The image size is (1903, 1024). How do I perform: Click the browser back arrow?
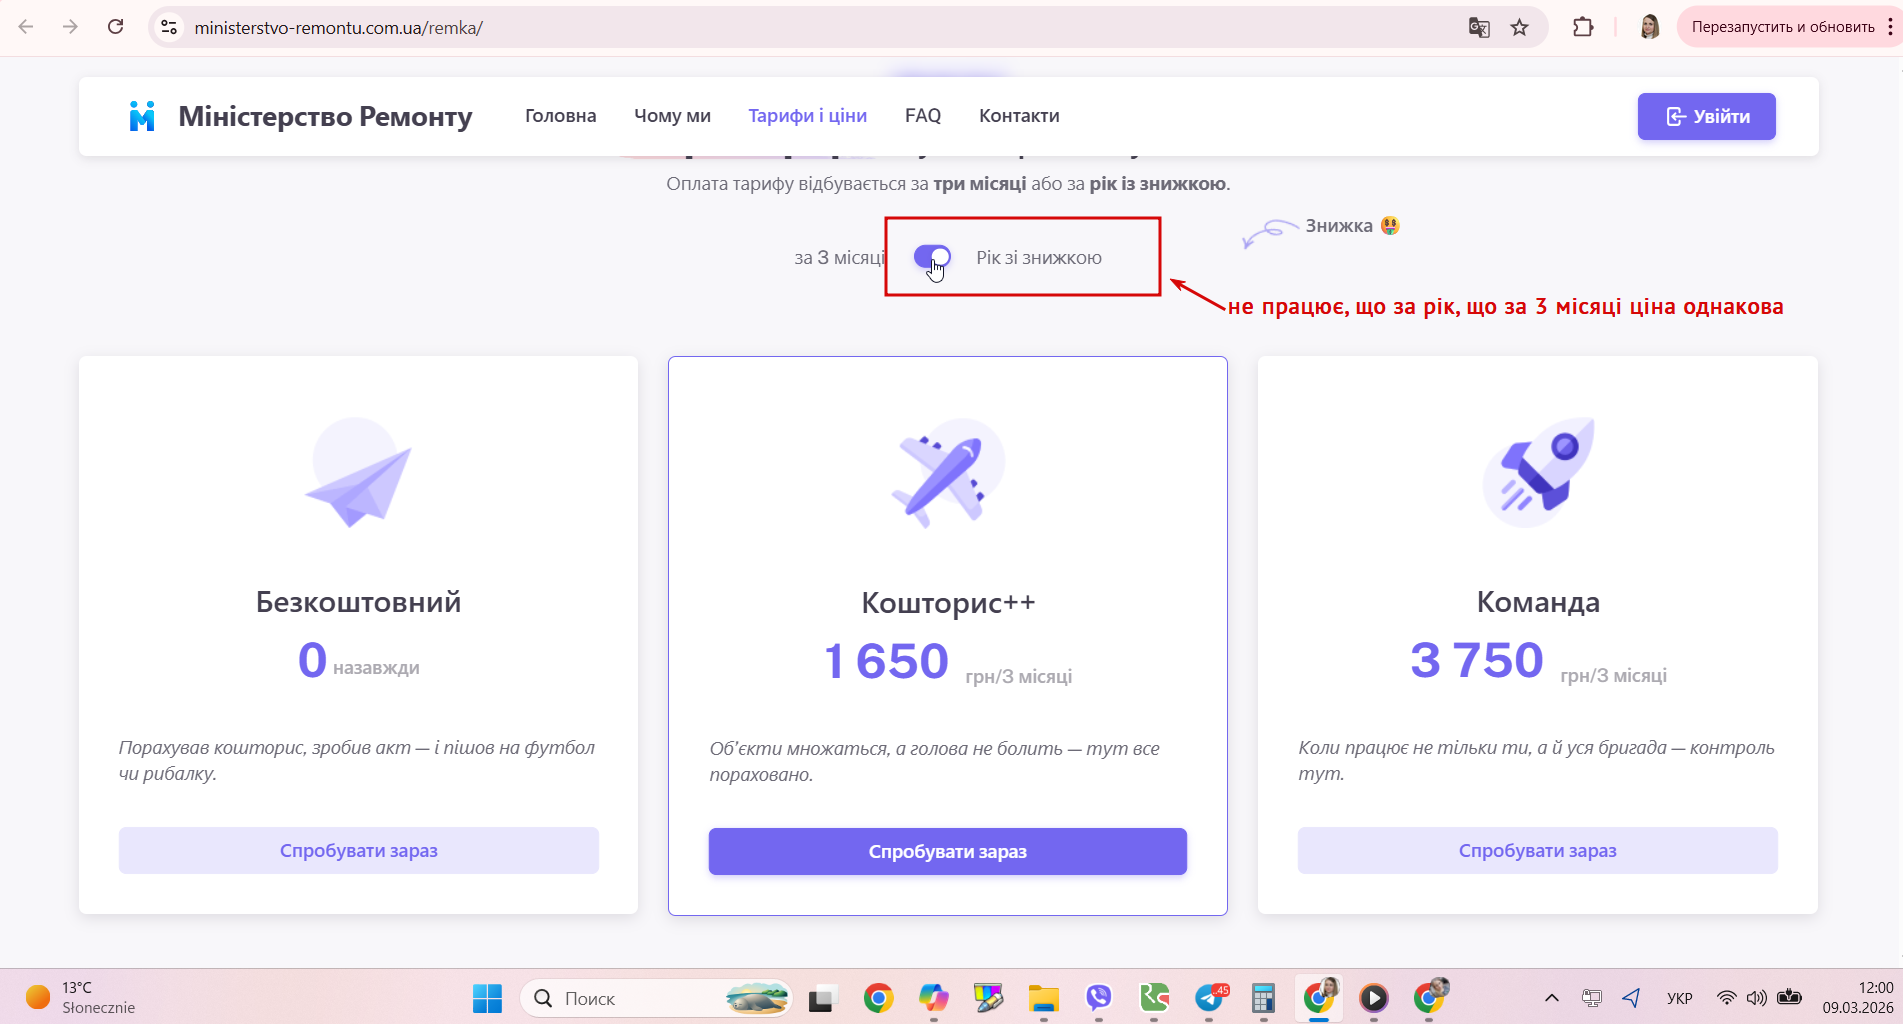(26, 27)
